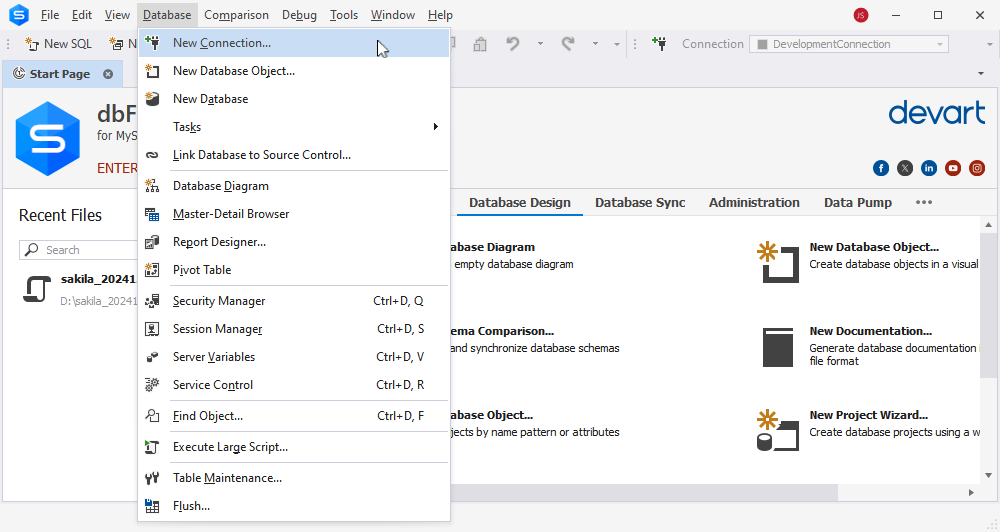Click the New Project Wizard icon
This screenshot has height=532, width=1000.
coord(777,431)
